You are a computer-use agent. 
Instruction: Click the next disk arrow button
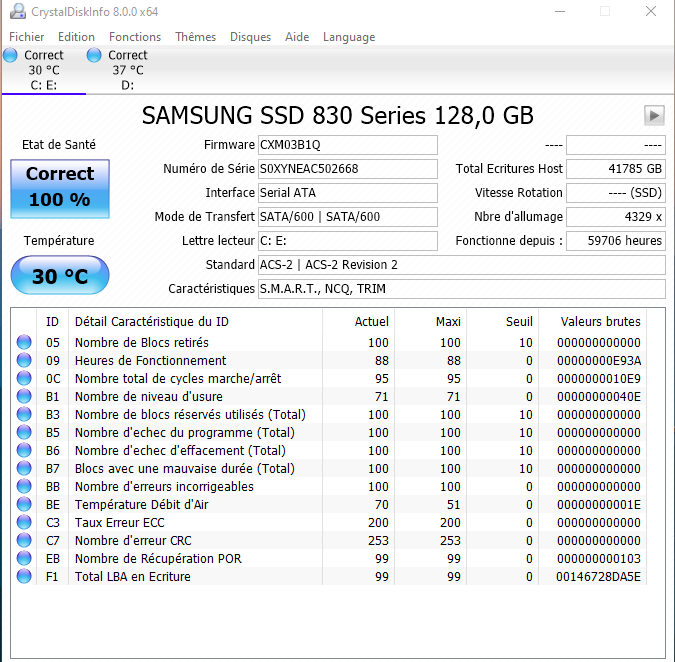(654, 115)
